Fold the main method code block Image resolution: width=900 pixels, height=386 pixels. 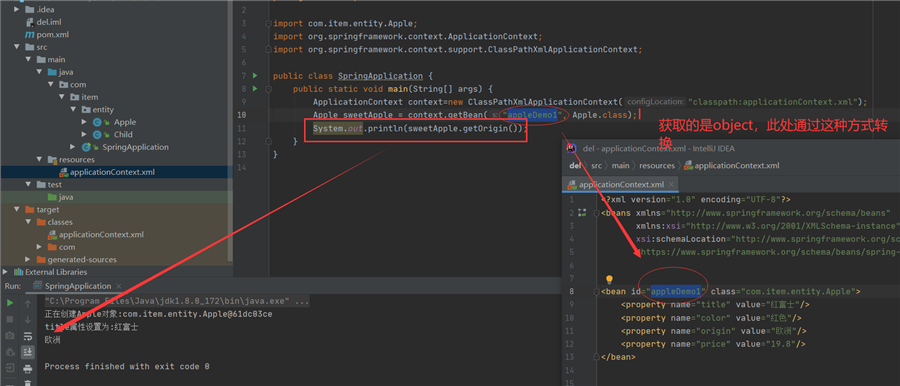coord(268,89)
